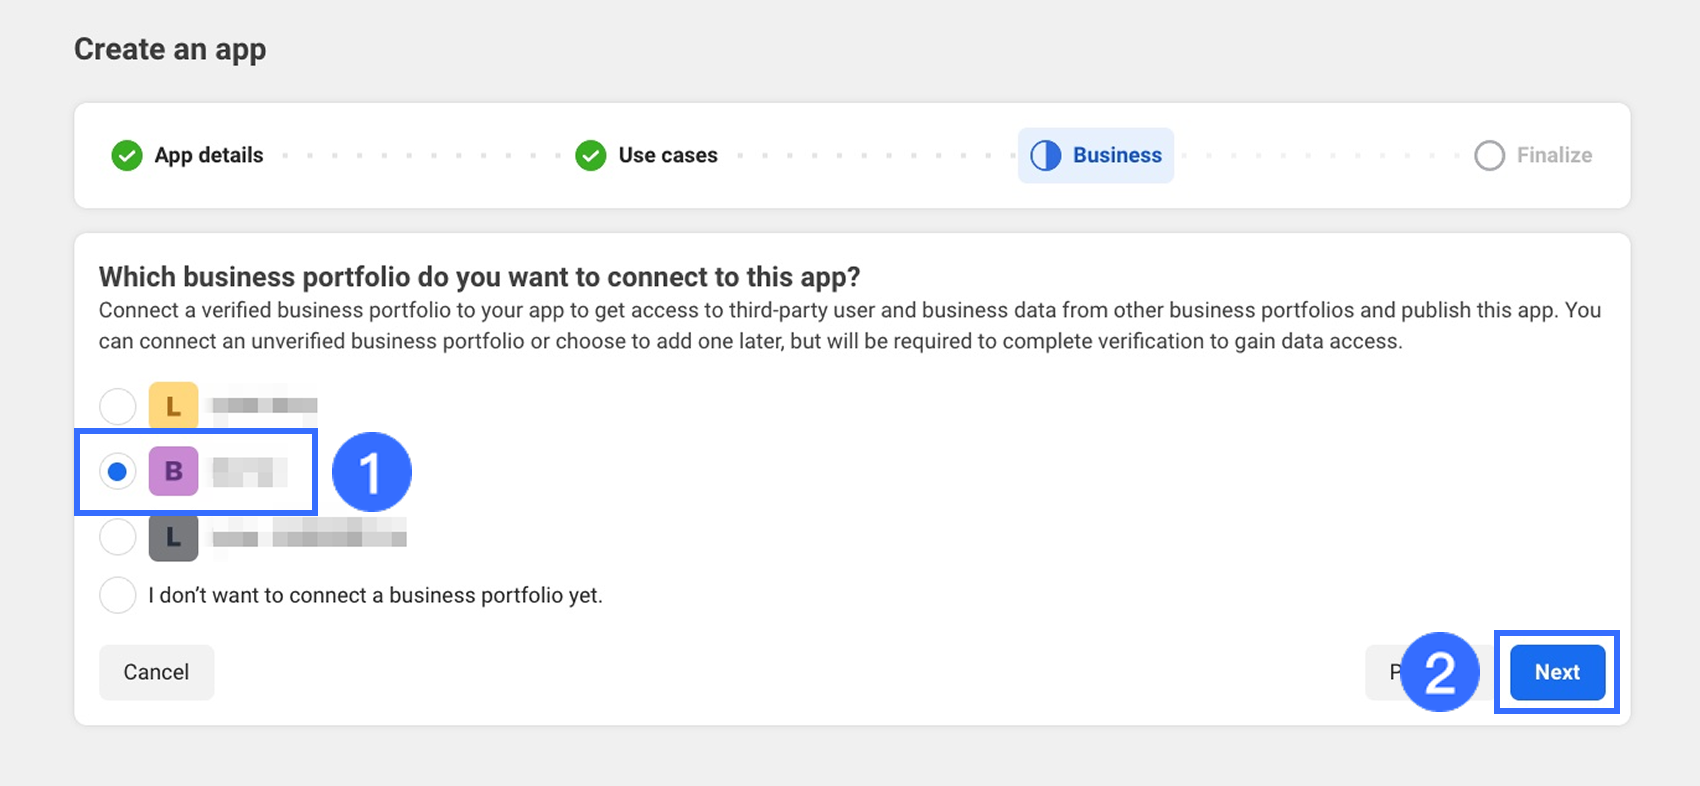This screenshot has height=786, width=1700.
Task: Click the green checkmark beside App details
Action: [127, 155]
